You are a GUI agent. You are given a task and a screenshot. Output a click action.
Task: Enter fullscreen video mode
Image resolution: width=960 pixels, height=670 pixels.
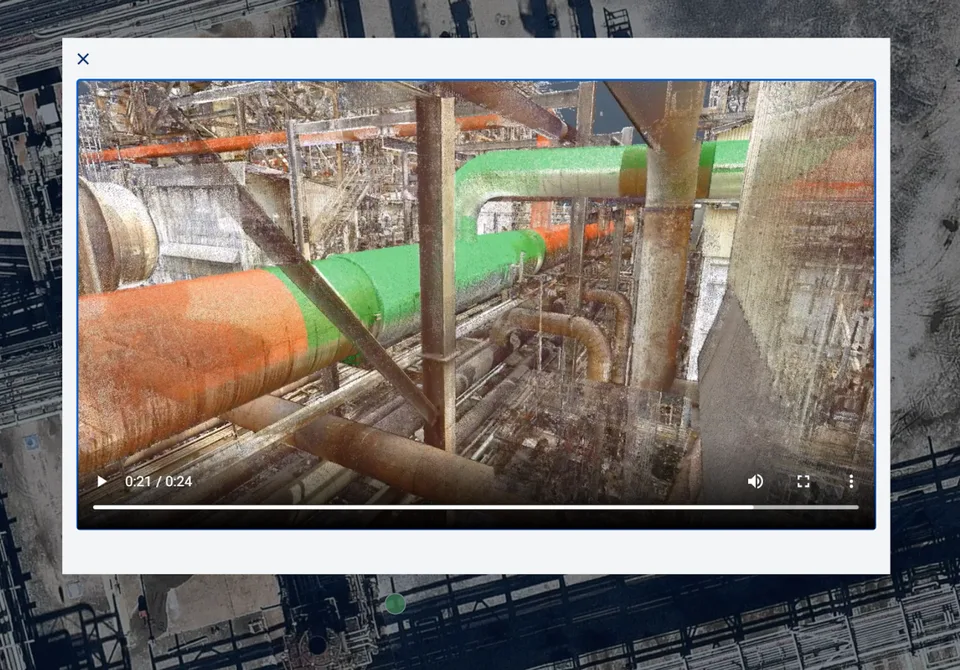(x=803, y=481)
